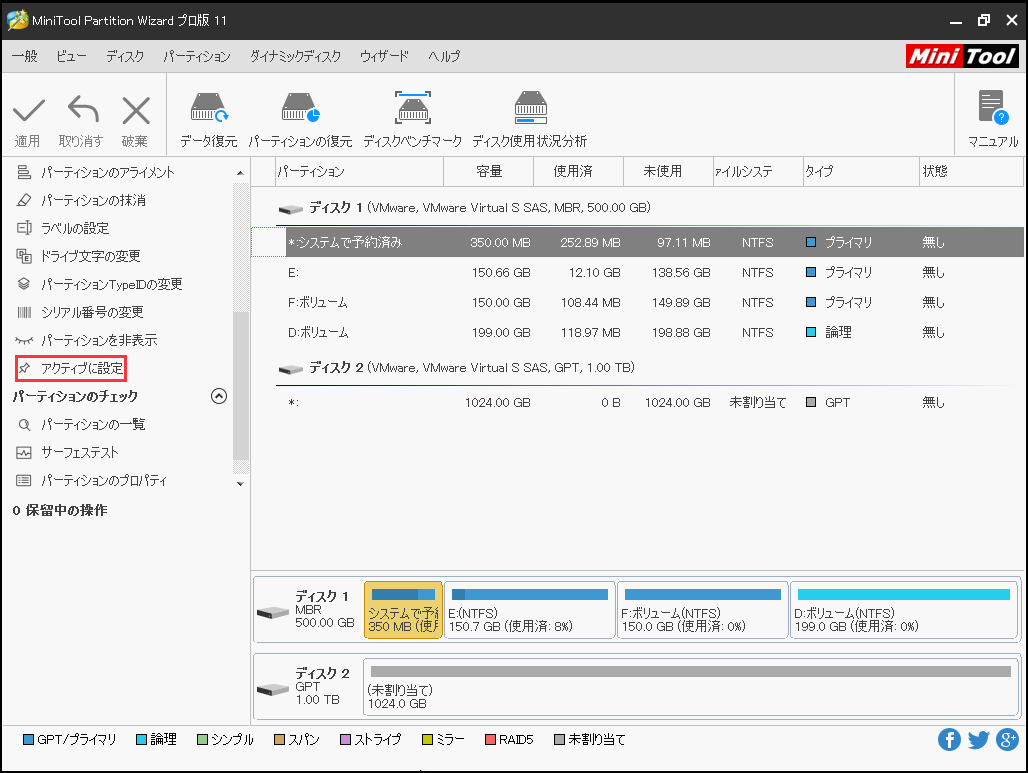Open the Twitter share icon

(978, 740)
